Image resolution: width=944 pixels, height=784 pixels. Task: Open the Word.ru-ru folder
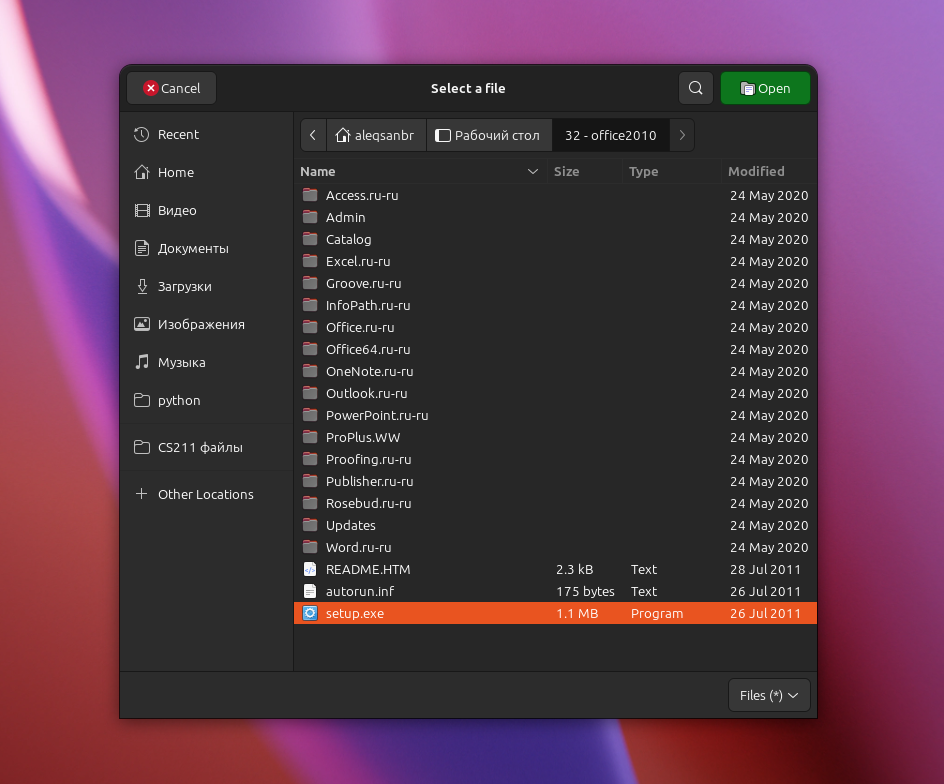(358, 547)
